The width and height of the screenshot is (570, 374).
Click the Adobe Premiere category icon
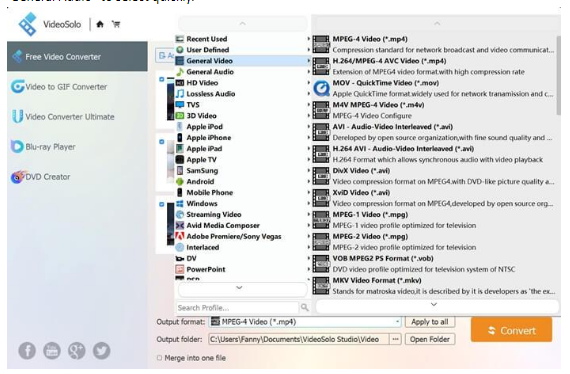click(x=180, y=236)
